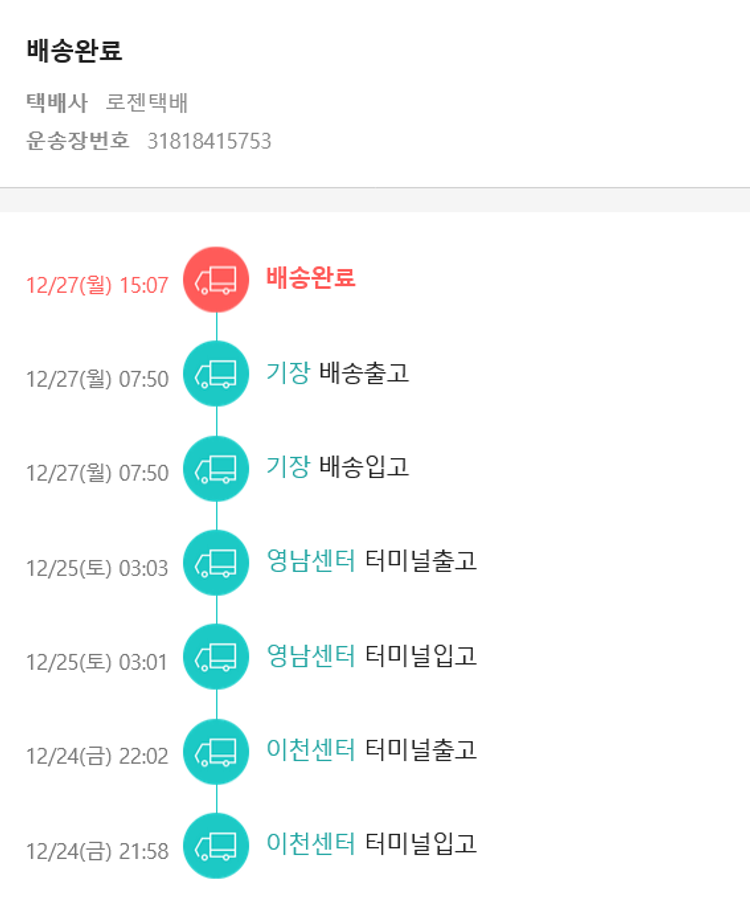750x911 pixels.
Task: Click the 이천센터 터미널입고 truck icon
Action: pyautogui.click(x=216, y=845)
